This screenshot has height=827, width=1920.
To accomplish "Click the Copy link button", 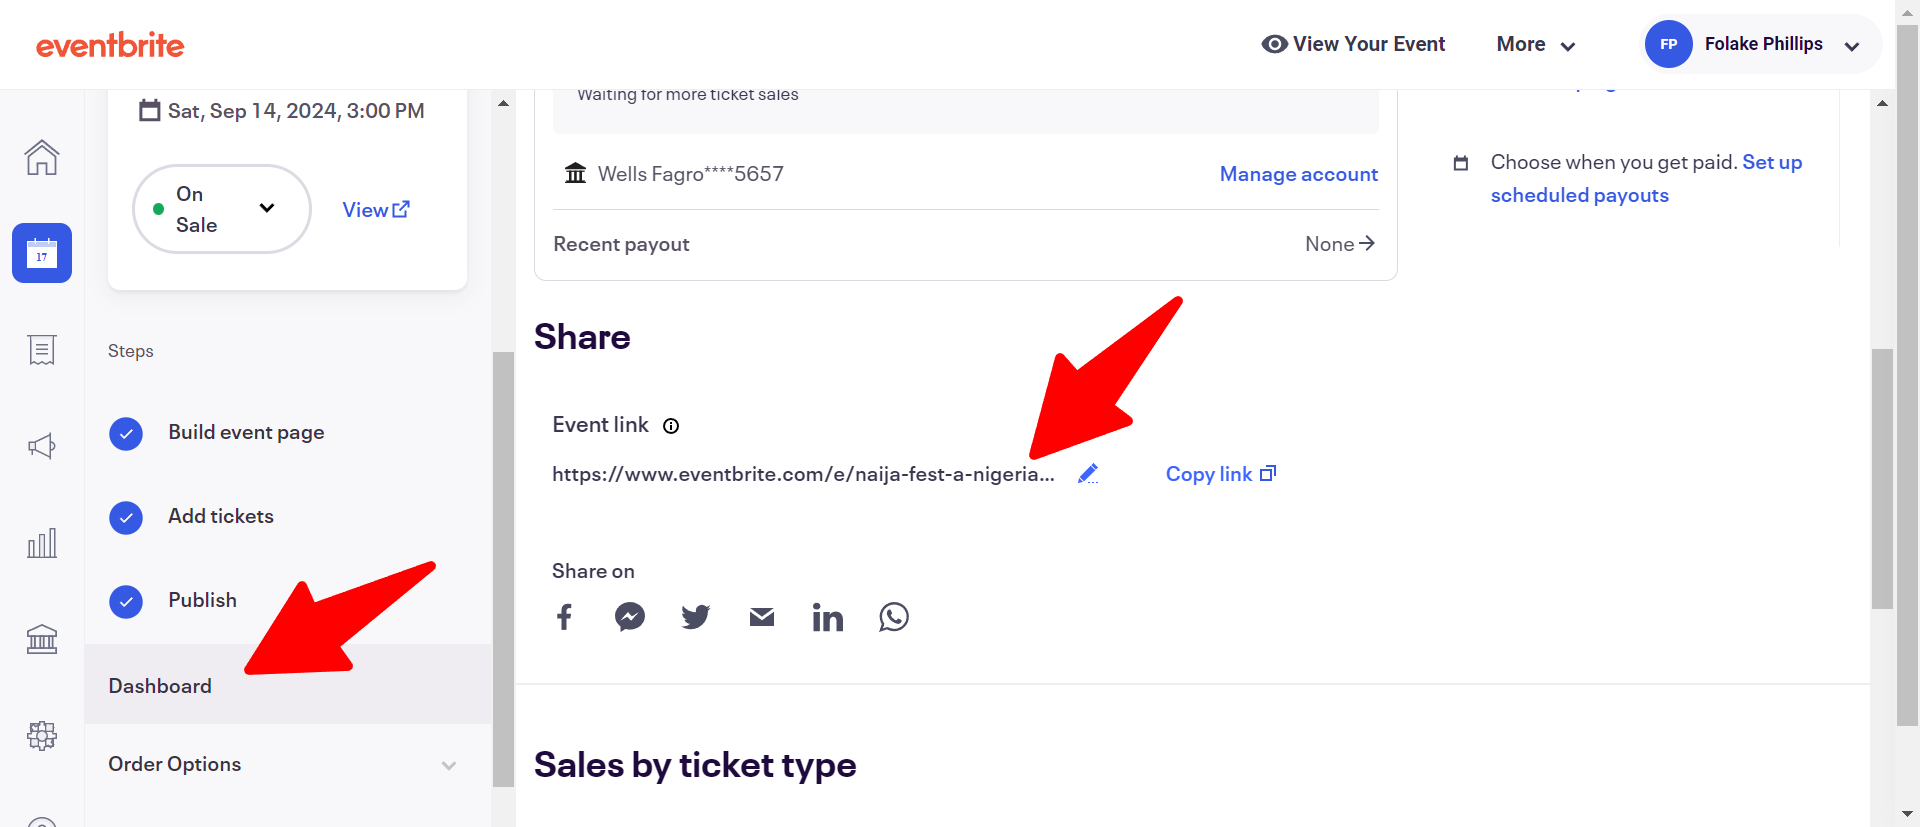I will (x=1220, y=474).
